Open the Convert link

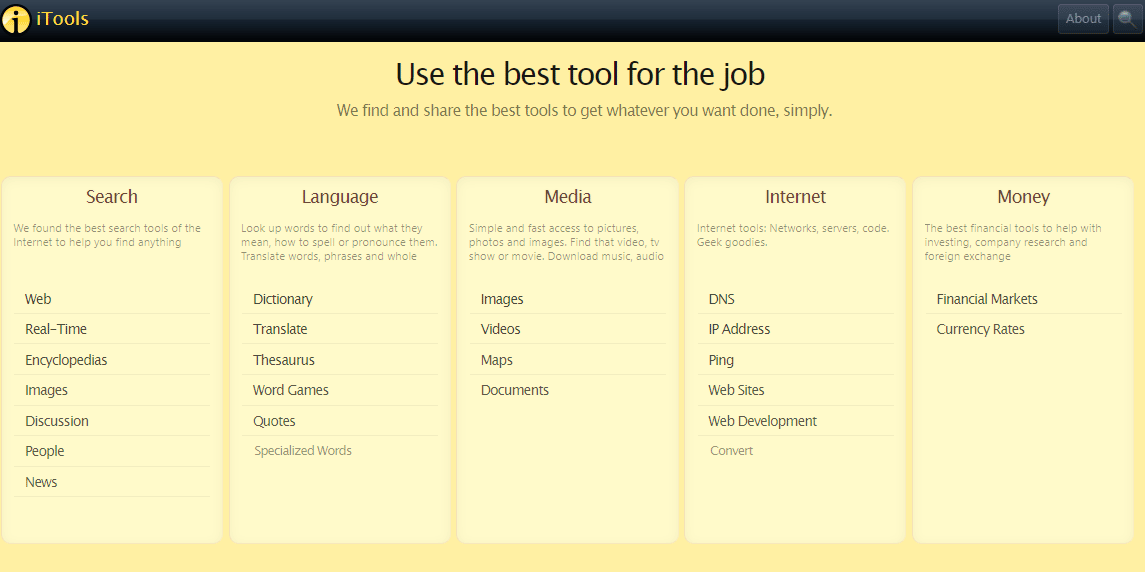[731, 451]
